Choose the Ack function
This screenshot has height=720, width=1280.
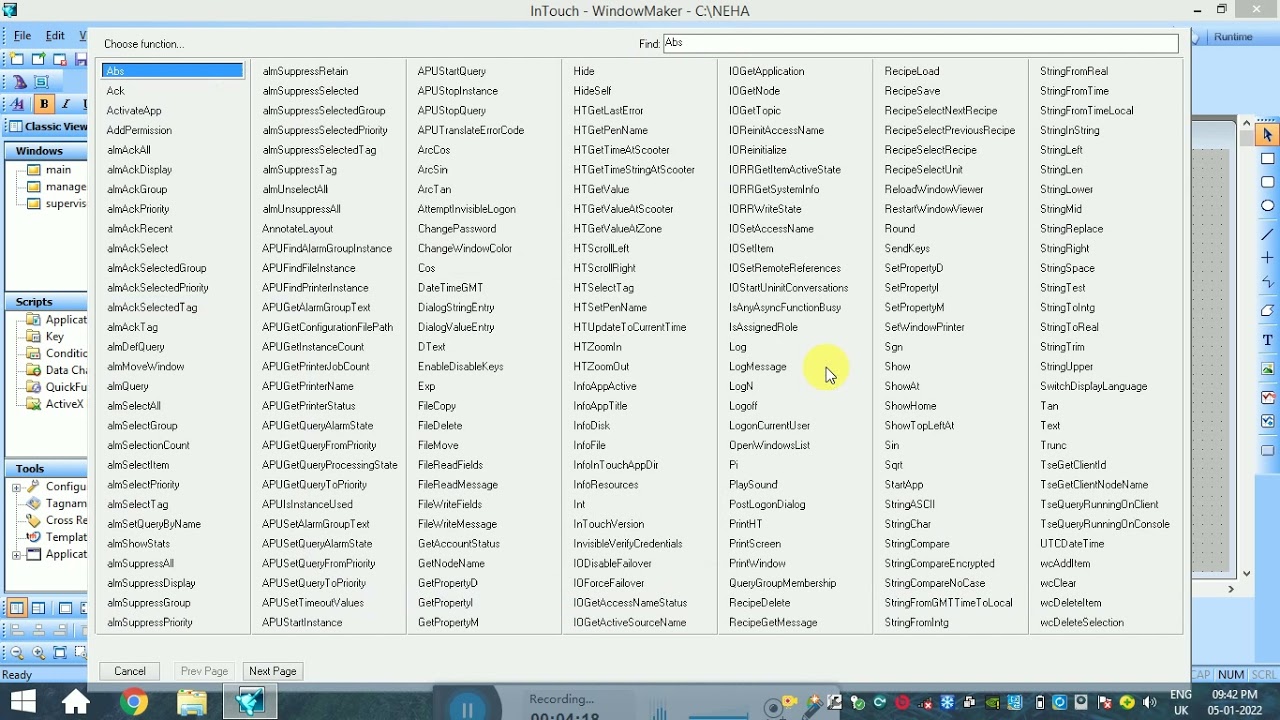coord(116,91)
